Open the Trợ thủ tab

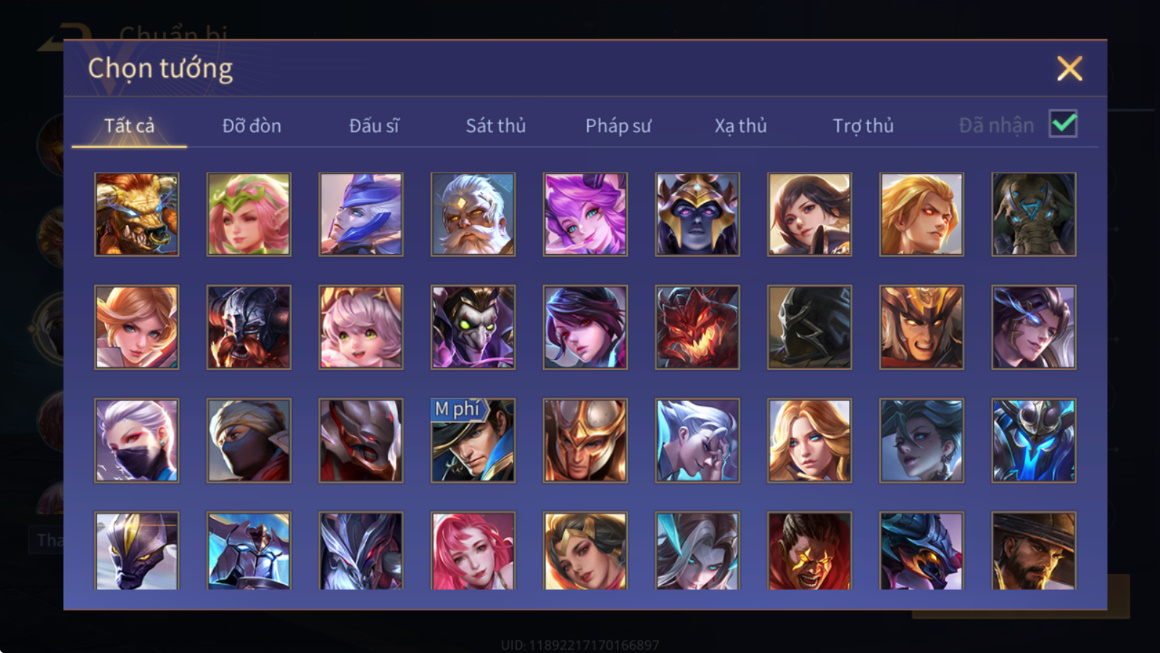click(863, 126)
